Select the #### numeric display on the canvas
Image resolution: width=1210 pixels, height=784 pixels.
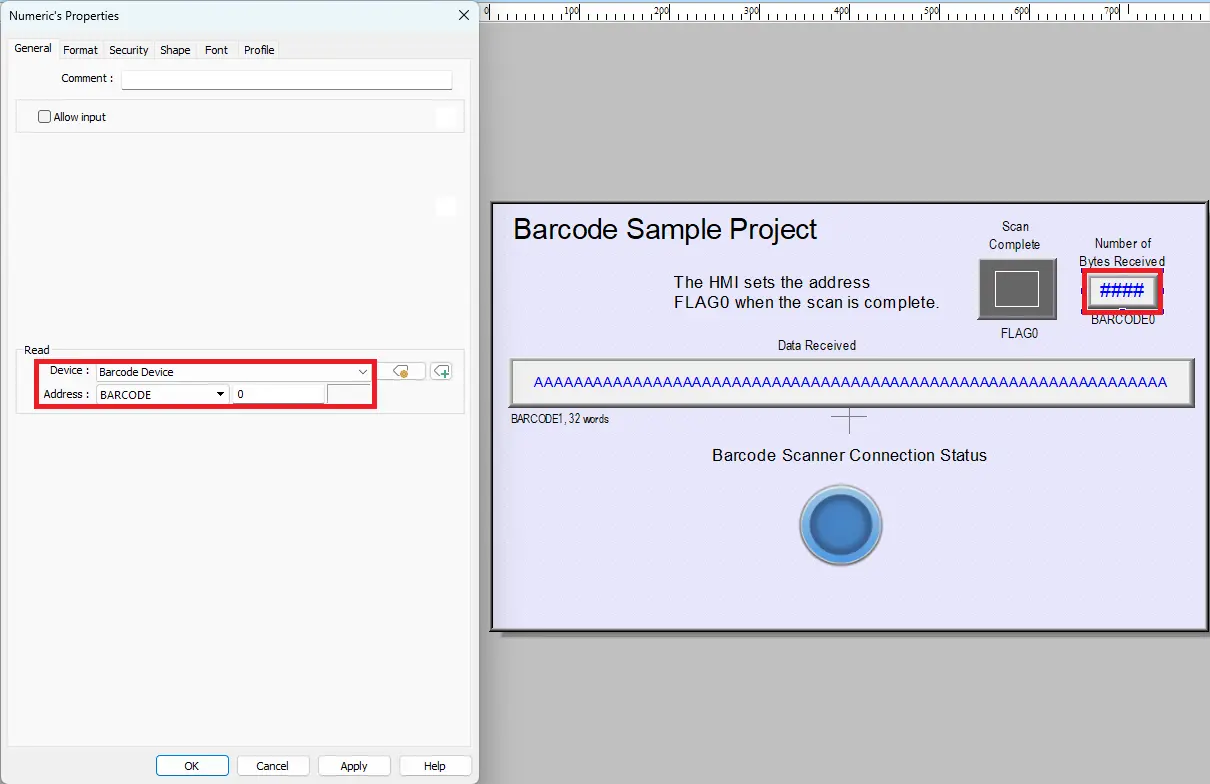click(1121, 290)
